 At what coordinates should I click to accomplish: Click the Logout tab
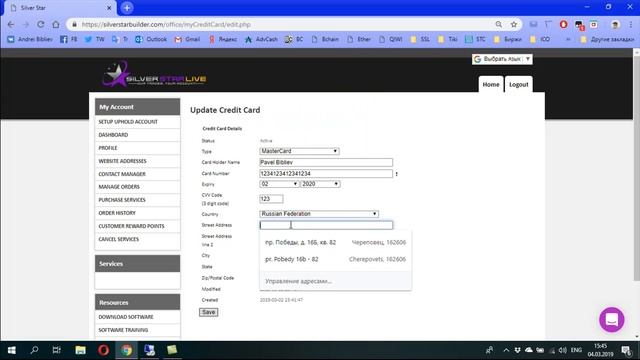[518, 84]
